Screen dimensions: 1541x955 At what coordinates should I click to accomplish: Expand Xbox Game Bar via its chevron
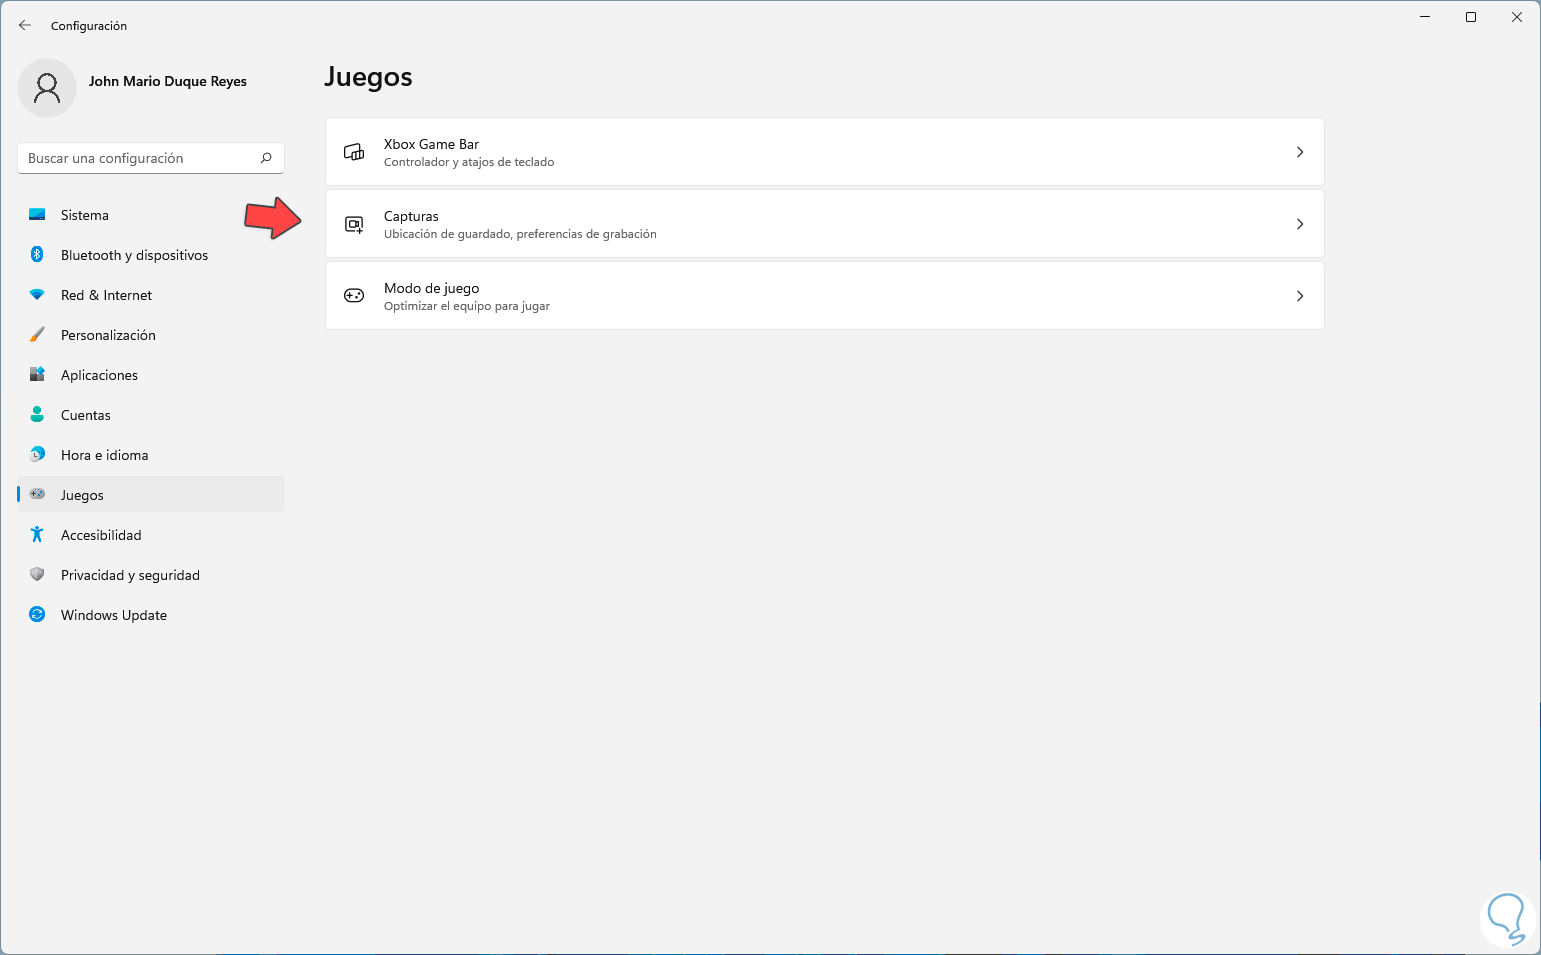click(x=1299, y=152)
